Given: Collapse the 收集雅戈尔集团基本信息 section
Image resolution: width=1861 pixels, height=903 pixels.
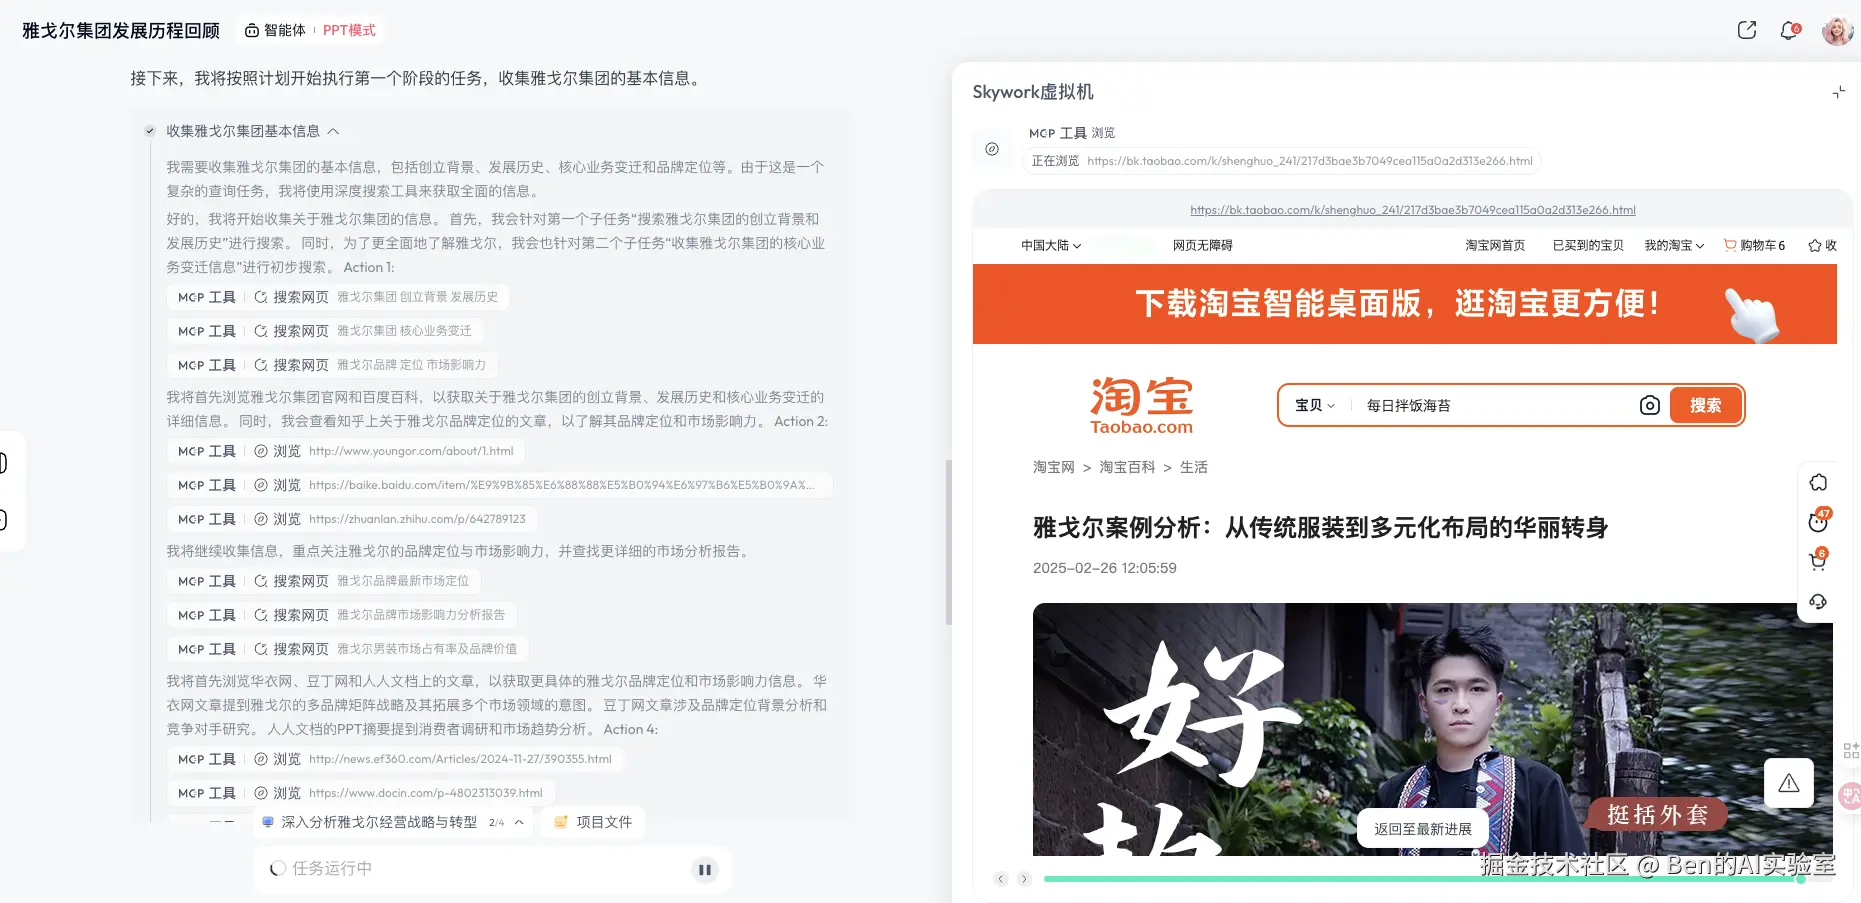Looking at the screenshot, I should 333,131.
